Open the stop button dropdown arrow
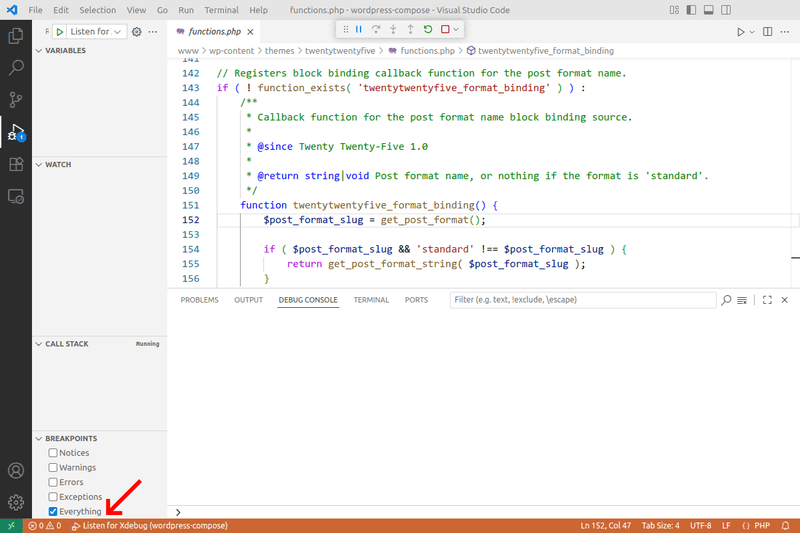This screenshot has width=800, height=533. pos(456,30)
